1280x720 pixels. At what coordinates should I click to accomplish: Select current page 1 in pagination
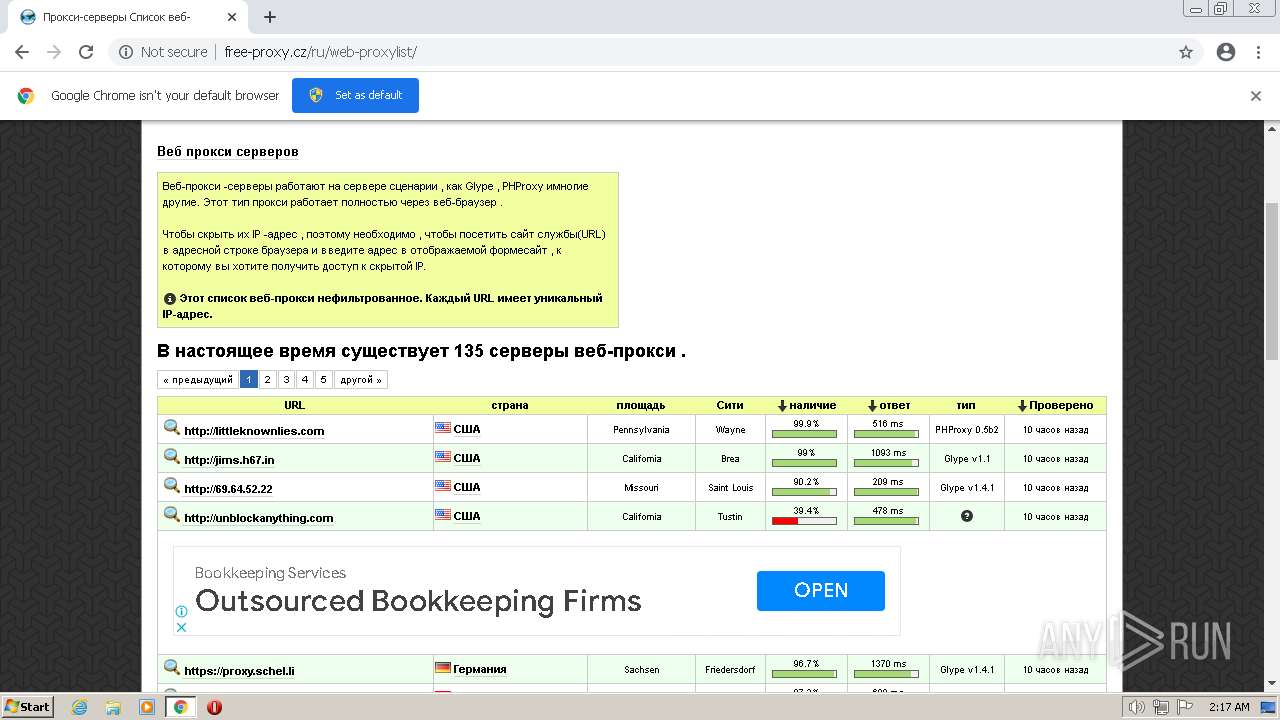tap(249, 379)
